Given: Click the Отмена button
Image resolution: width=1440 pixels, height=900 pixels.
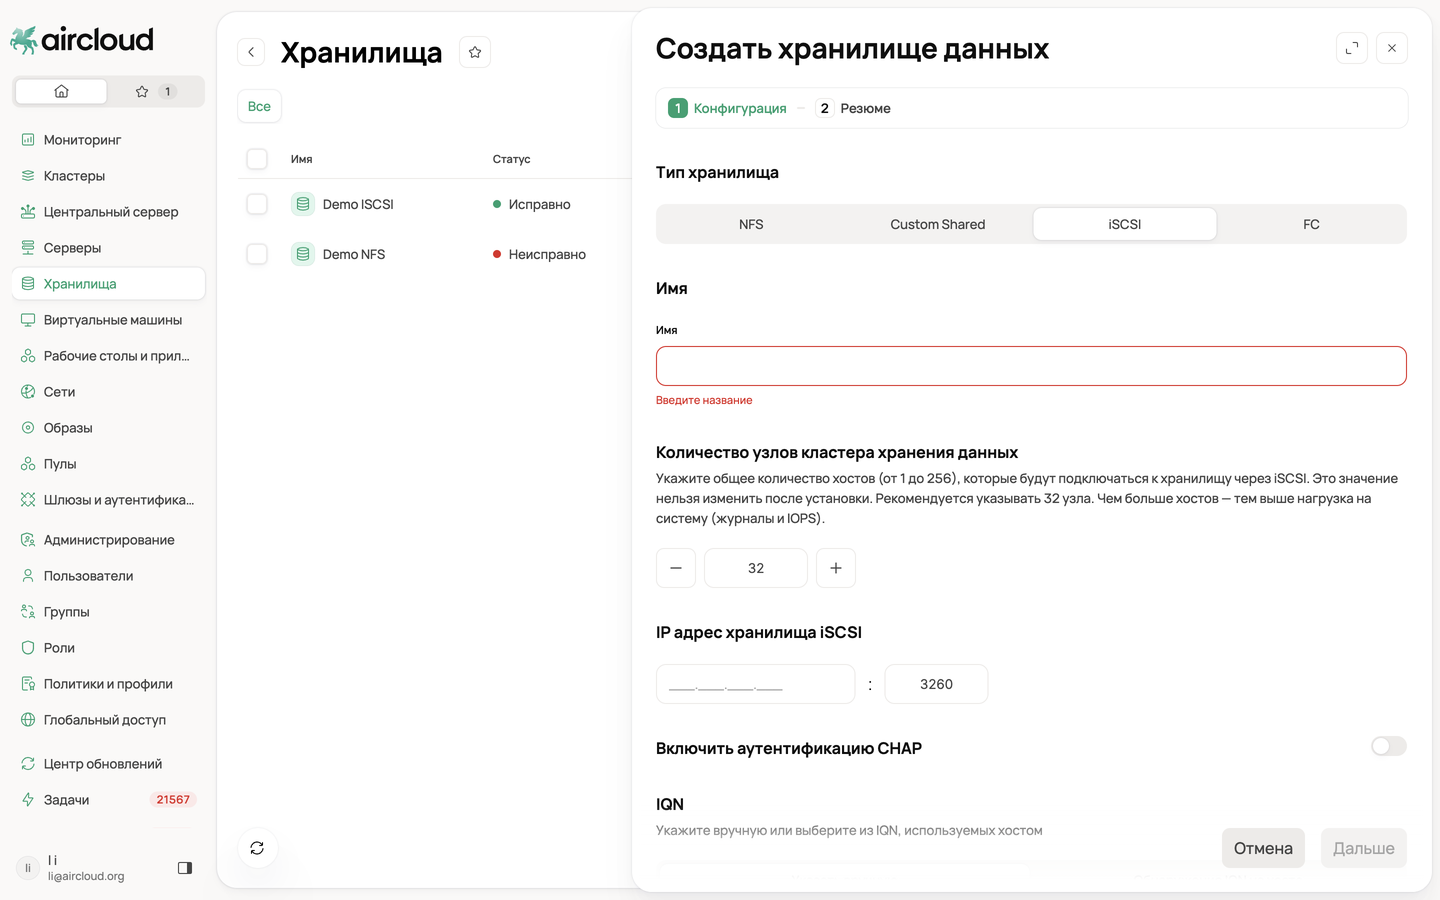Looking at the screenshot, I should click(1263, 848).
